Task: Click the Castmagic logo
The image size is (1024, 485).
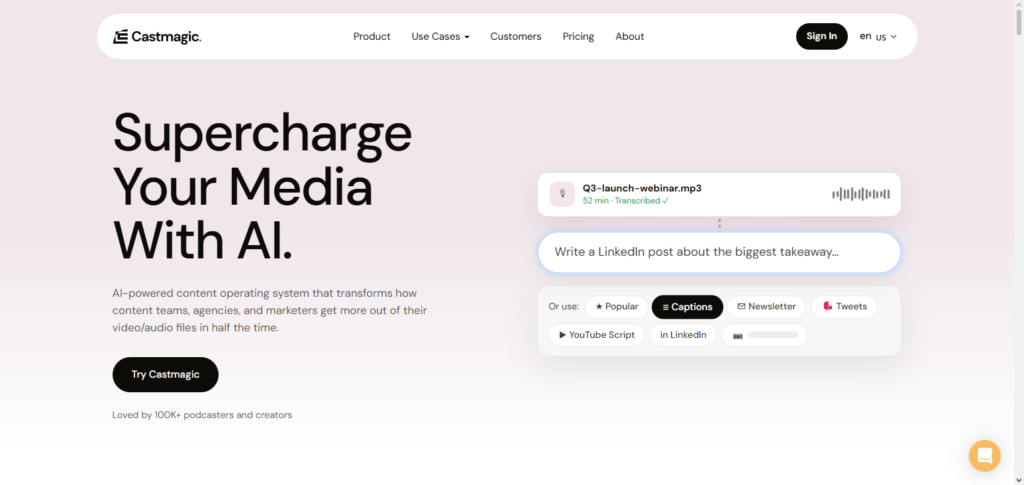Action: [x=157, y=37]
